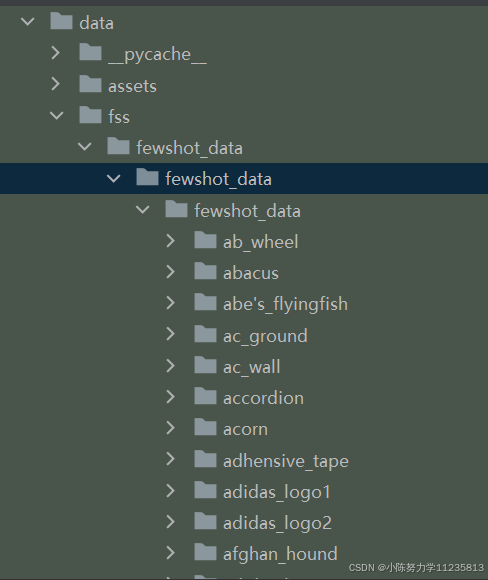
Task: Select the adidas_logo1 folder name
Action: coord(277,493)
